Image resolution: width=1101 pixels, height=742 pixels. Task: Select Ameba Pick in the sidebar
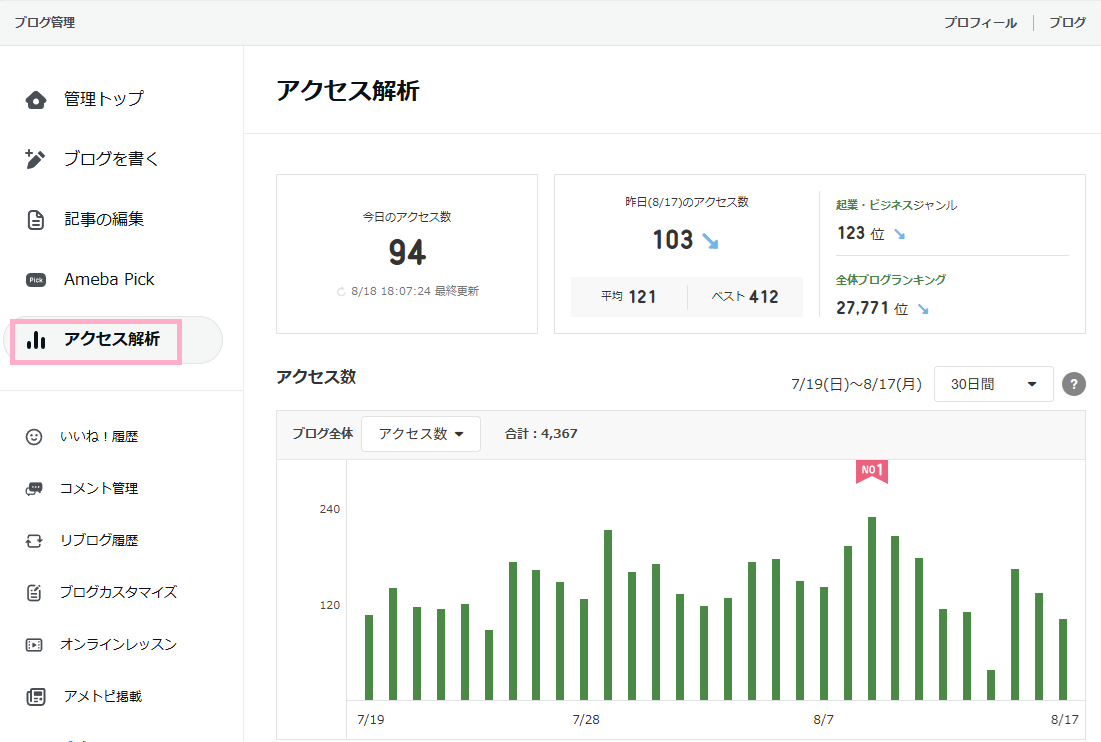109,279
